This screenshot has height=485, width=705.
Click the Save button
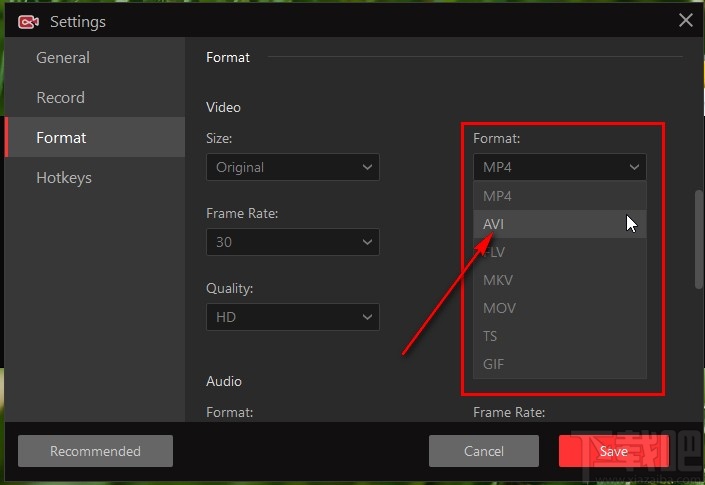pos(614,451)
